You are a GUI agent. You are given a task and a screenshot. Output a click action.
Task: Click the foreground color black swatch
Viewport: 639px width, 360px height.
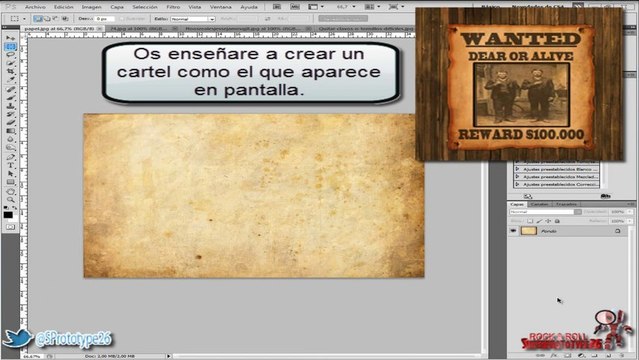point(8,214)
